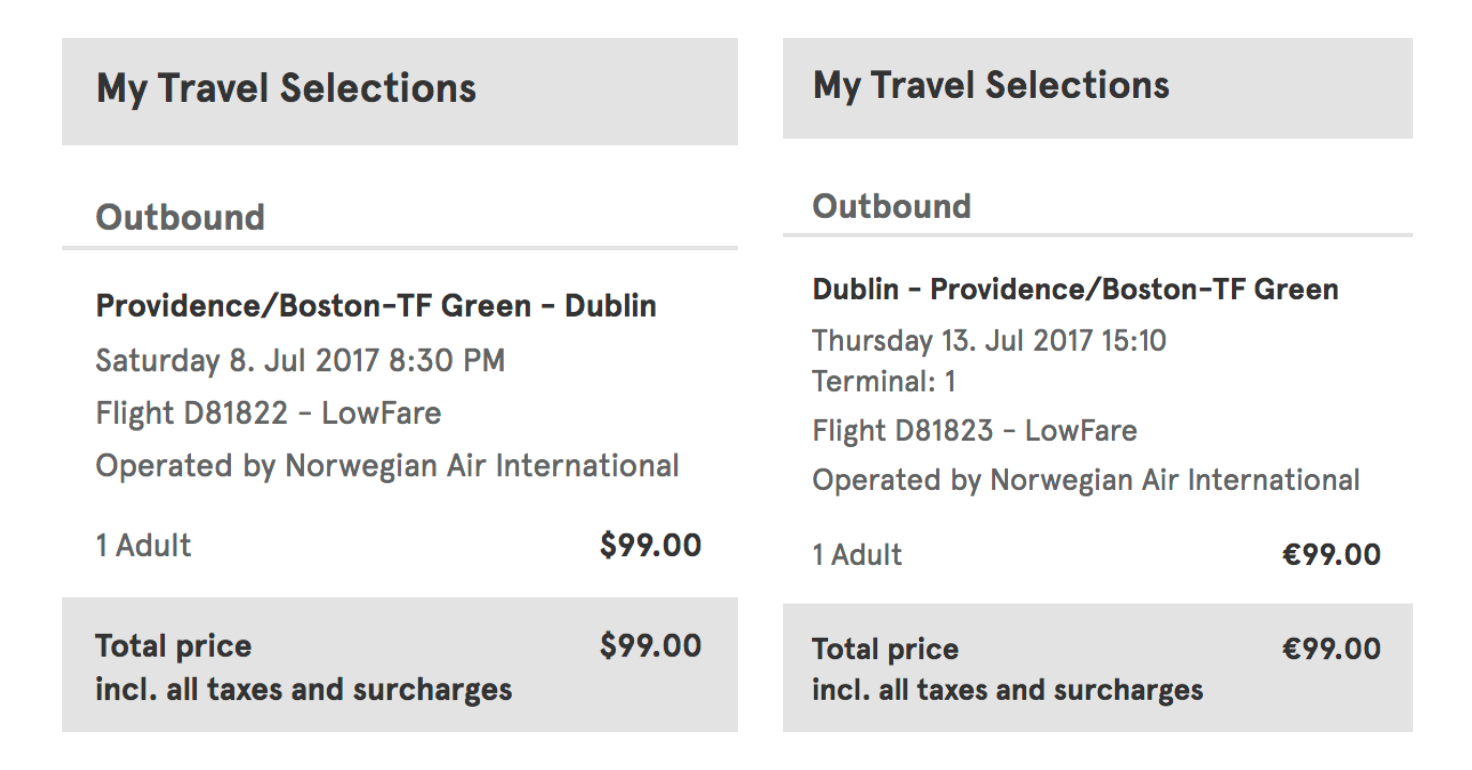The width and height of the screenshot is (1472, 770).
Task: Click the €99.00 total price amount
Action: tap(1331, 649)
